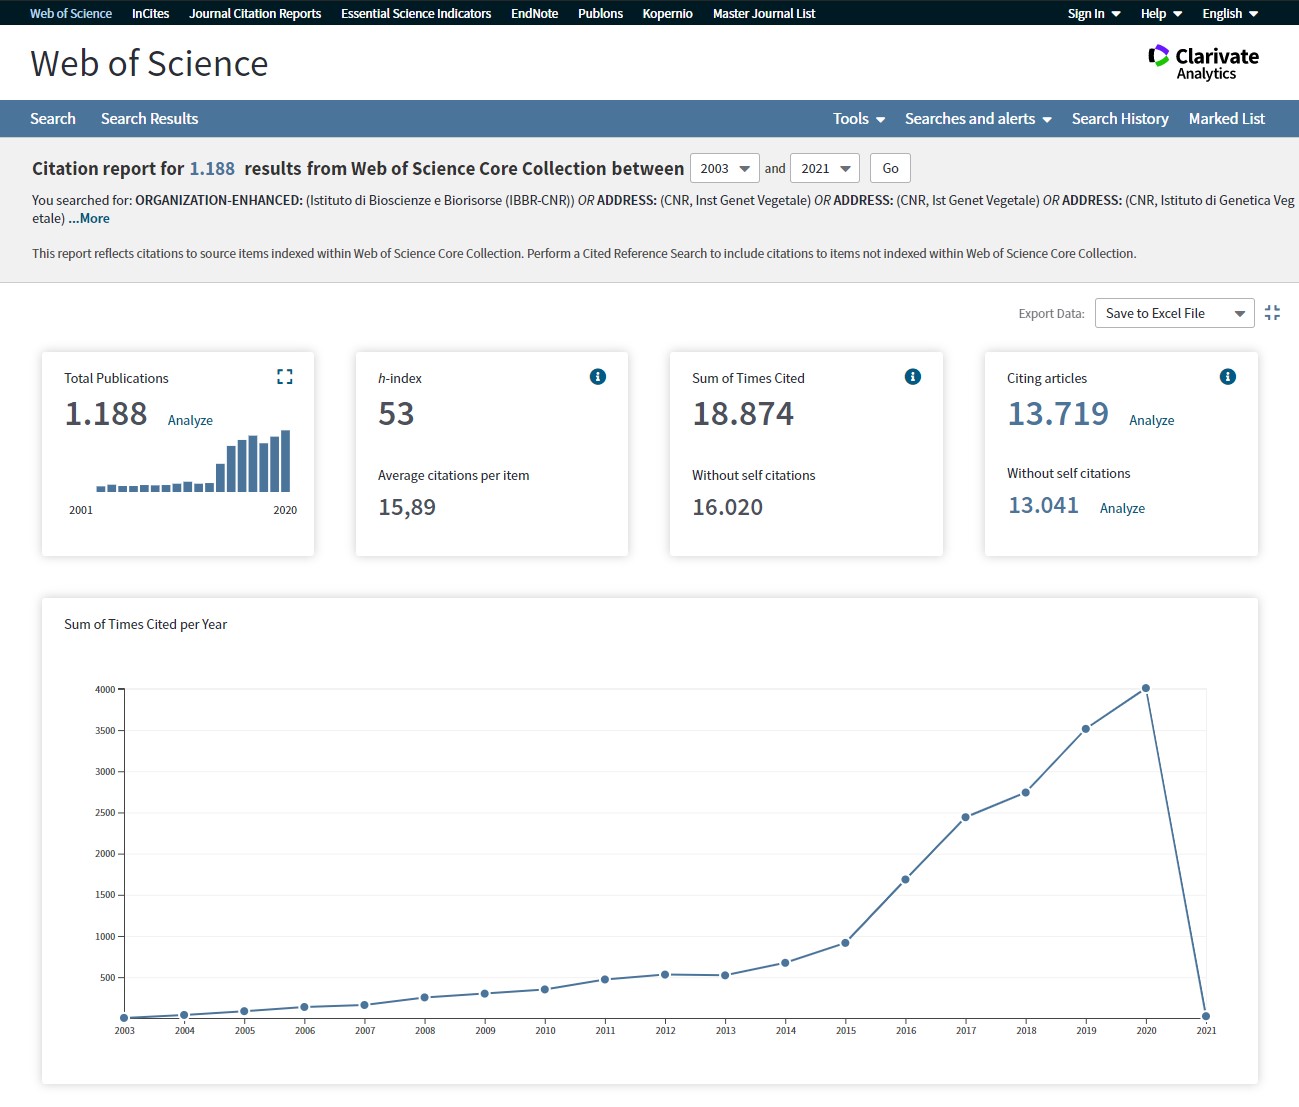Expand Searches and alerts menu

coord(978,119)
